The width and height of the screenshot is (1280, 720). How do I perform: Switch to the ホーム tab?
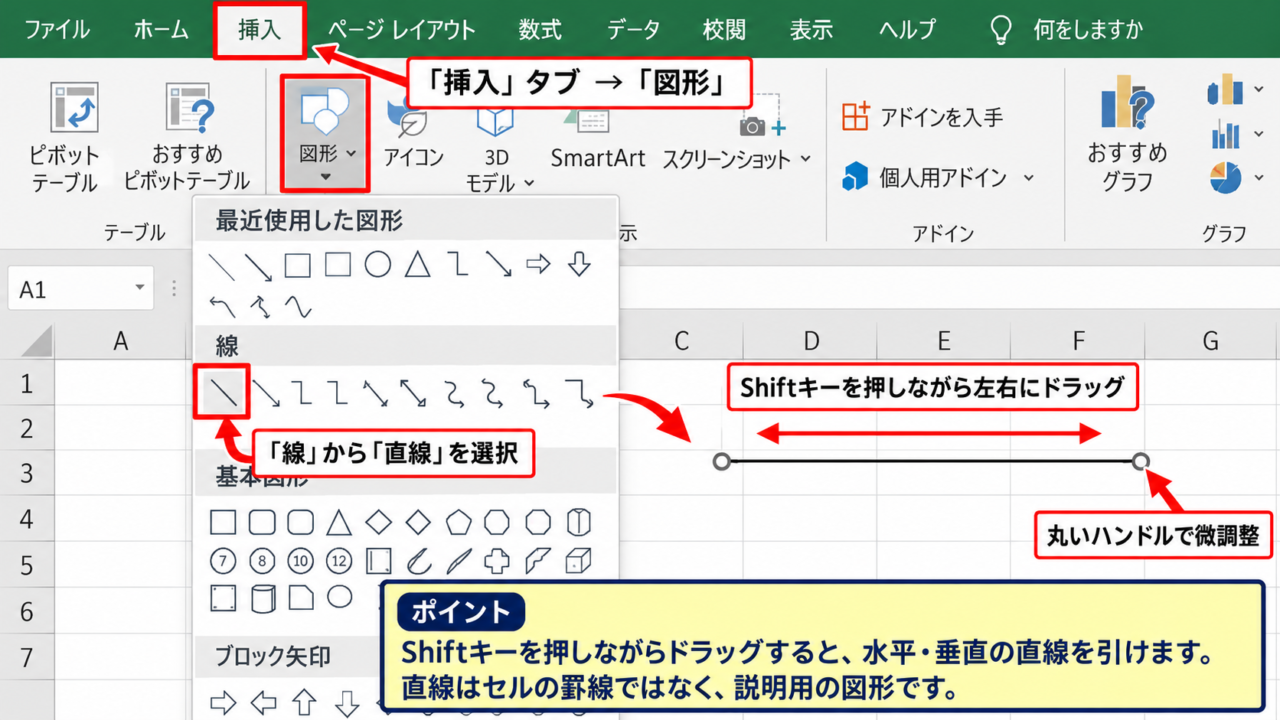(161, 29)
